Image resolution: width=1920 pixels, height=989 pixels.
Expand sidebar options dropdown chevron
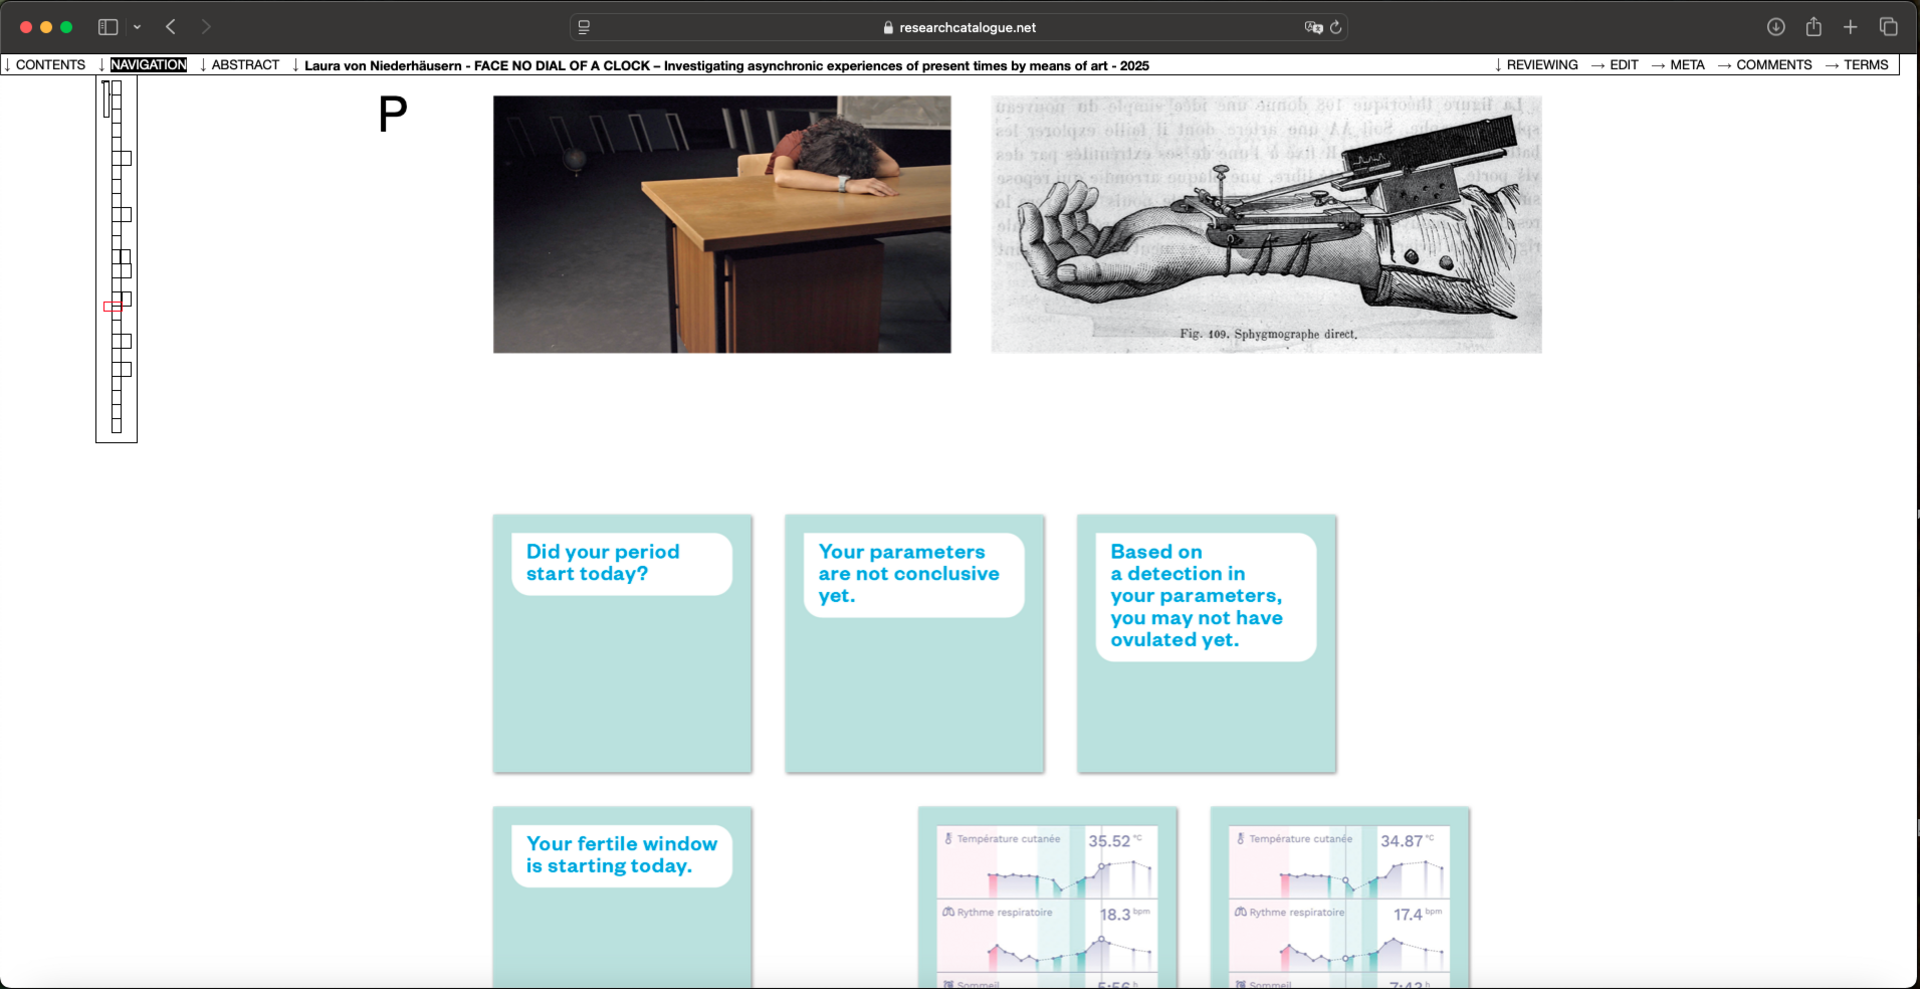137,27
